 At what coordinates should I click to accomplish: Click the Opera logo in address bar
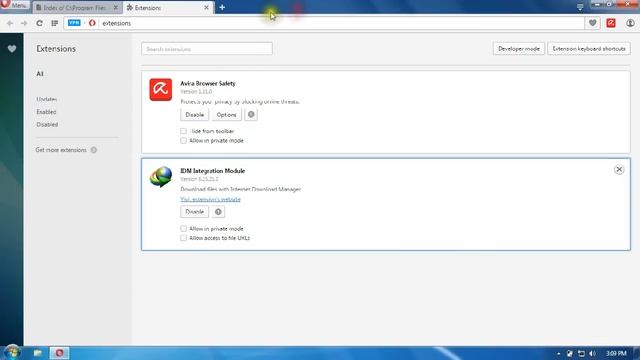coord(92,23)
